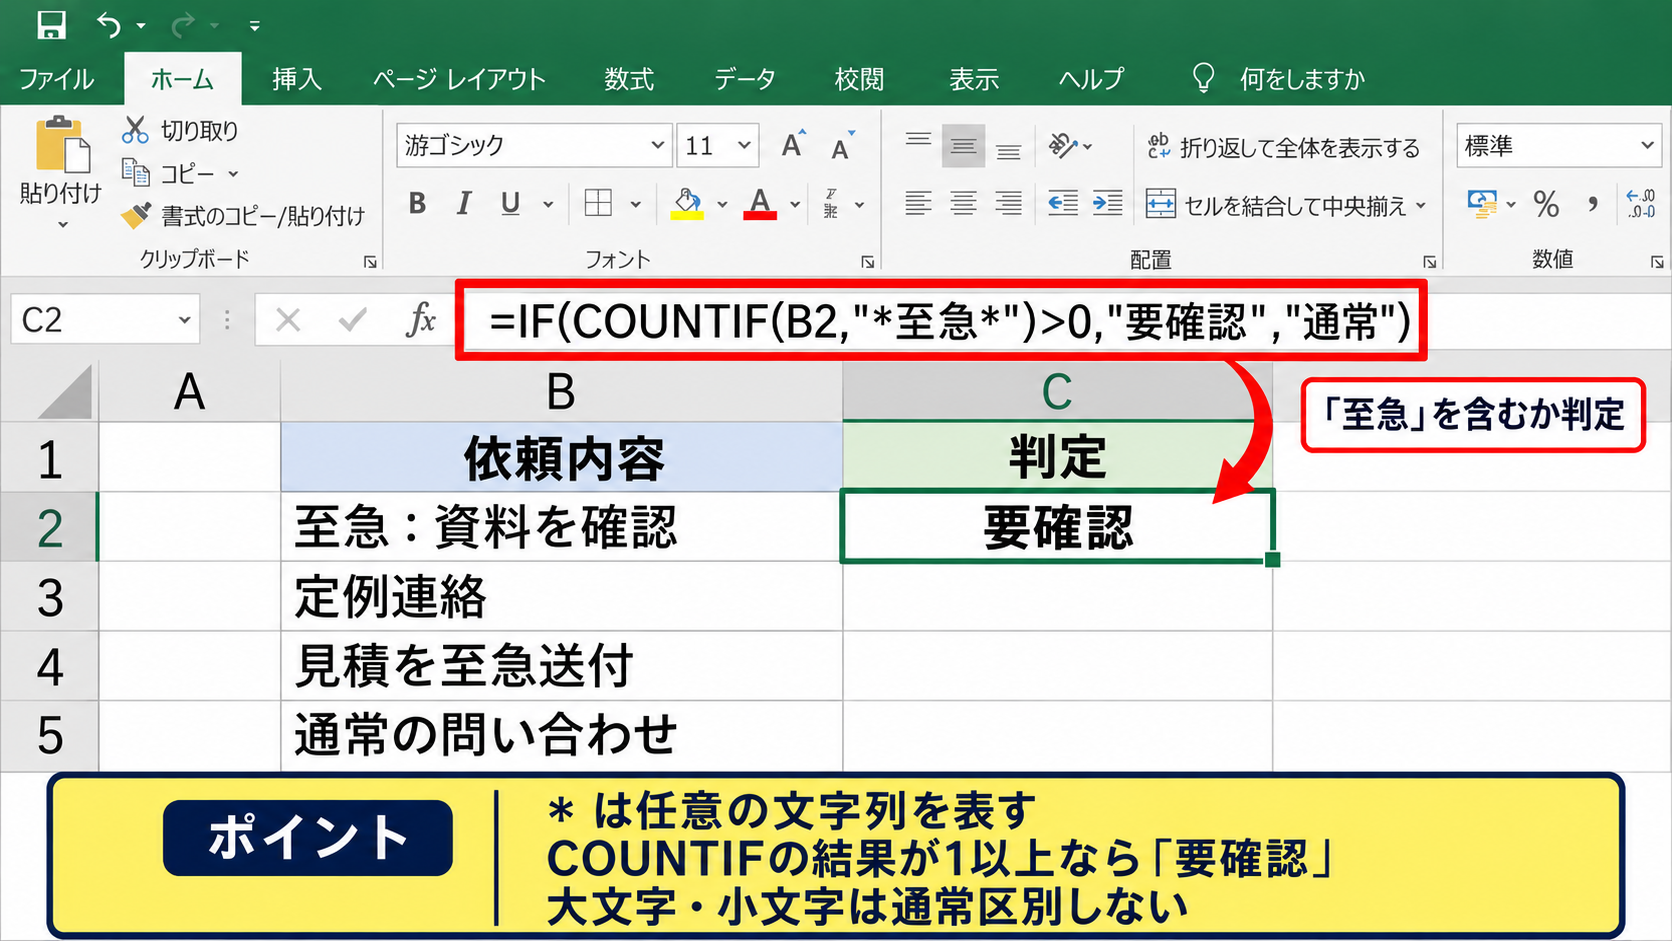Toggle bold formatting
1672x941 pixels.
pos(417,204)
